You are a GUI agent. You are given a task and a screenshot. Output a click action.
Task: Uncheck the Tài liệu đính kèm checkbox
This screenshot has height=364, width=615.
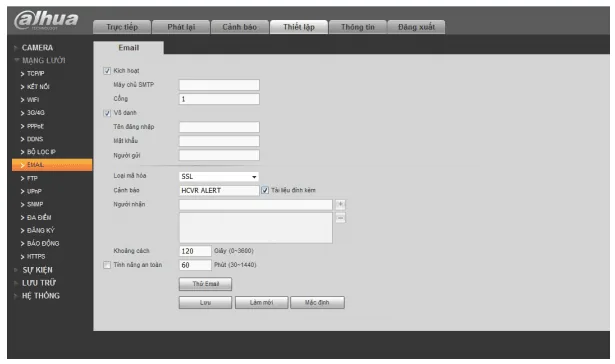(x=265, y=190)
